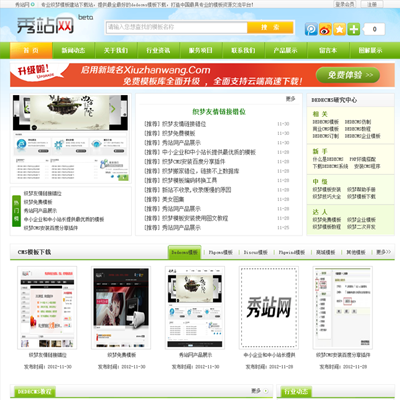The image size is (400, 400).
Task: Open the 织梦CMS安装百度分享插件 template thumbnail
Action: pos(343,308)
